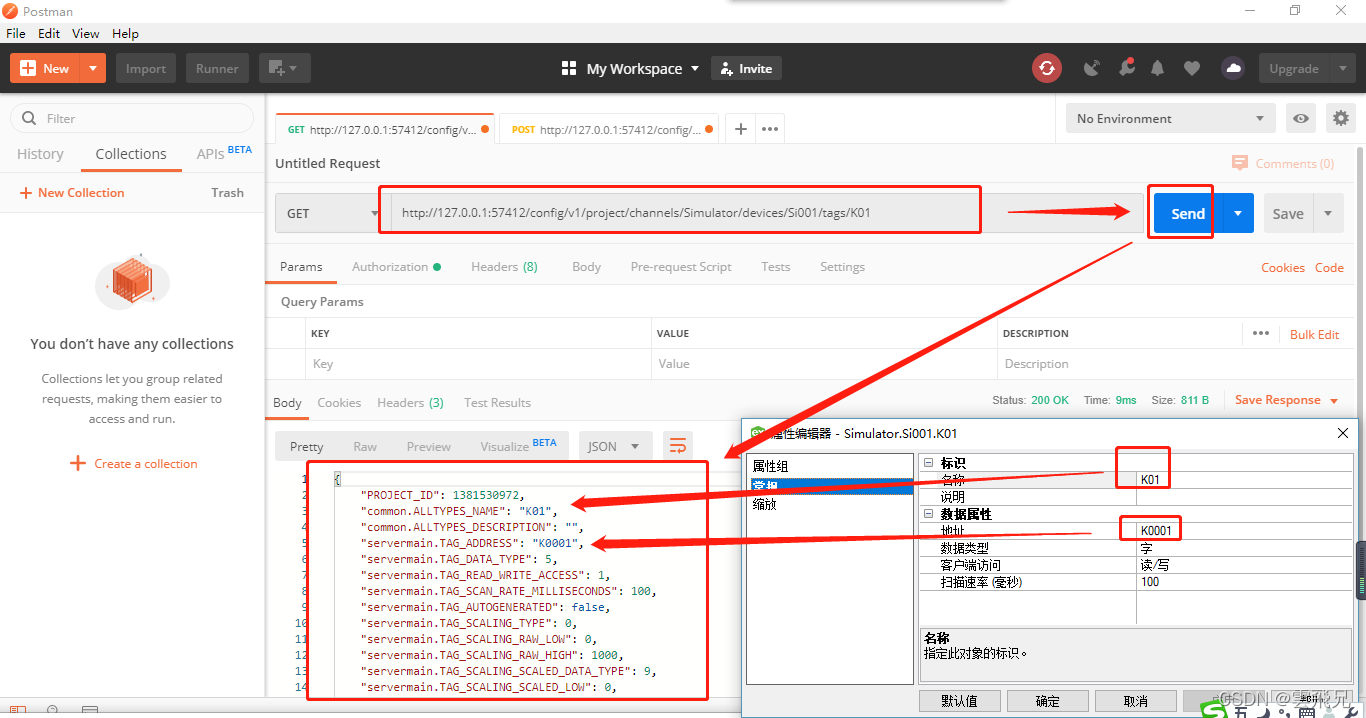The width and height of the screenshot is (1366, 718).
Task: Open the JSON format dropdown
Action: point(615,446)
